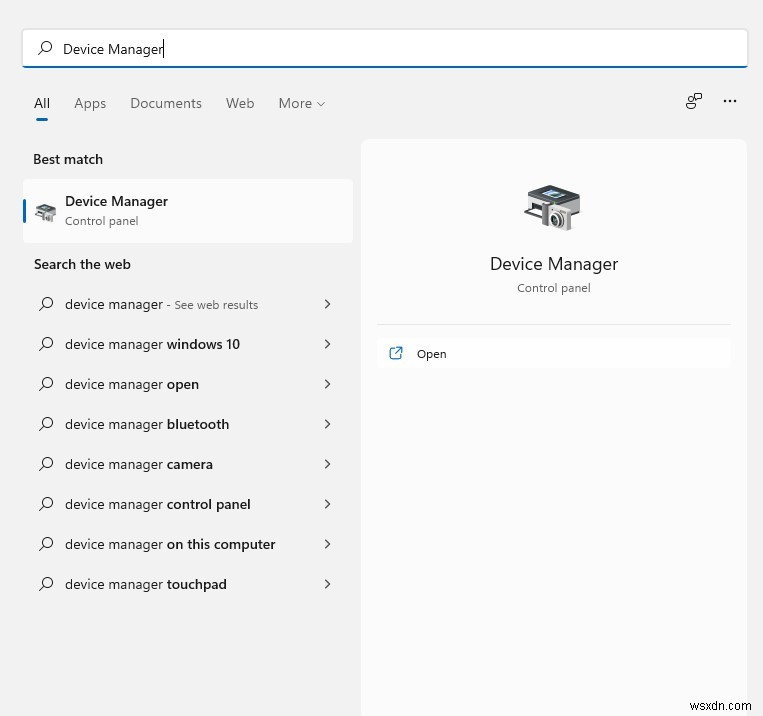Open Device Manager from the preview pane
Image resolution: width=763 pixels, height=716 pixels.
(x=554, y=353)
